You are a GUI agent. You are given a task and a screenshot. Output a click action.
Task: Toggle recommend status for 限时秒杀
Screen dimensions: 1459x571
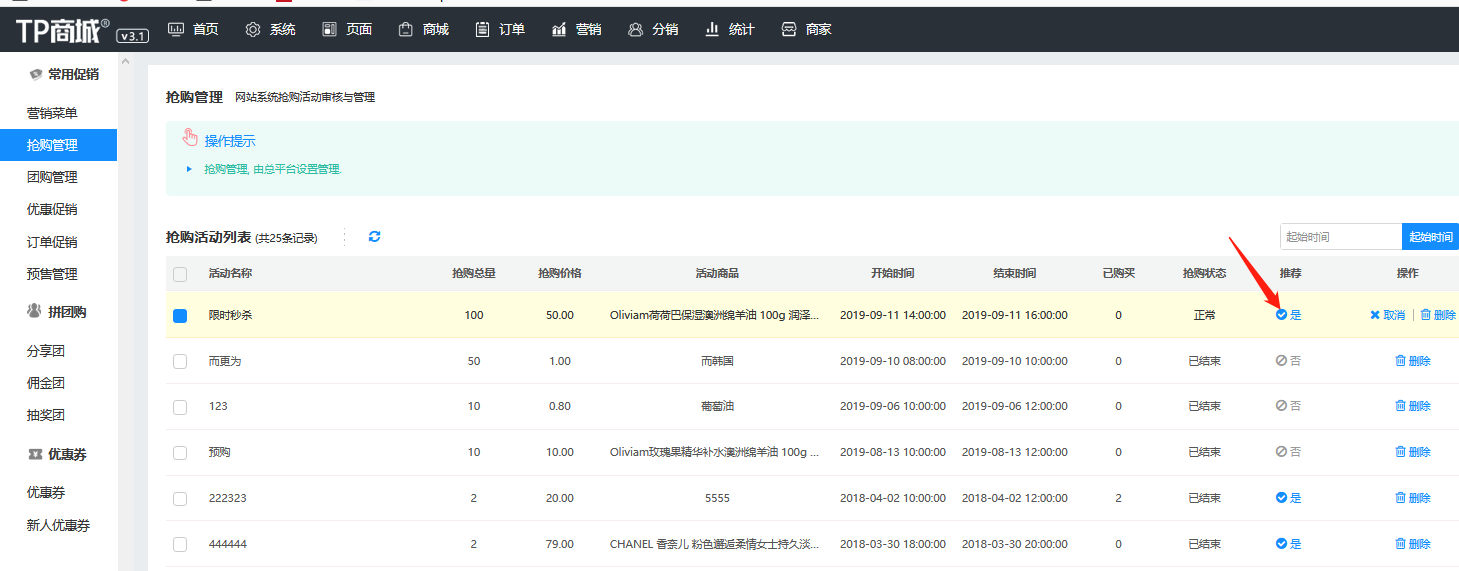pyautogui.click(x=1288, y=315)
